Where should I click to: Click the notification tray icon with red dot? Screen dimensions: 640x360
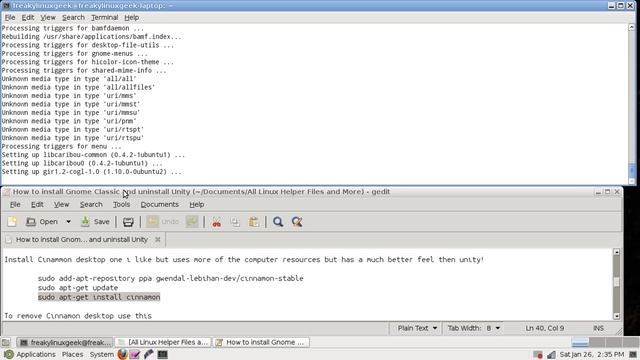(538, 354)
